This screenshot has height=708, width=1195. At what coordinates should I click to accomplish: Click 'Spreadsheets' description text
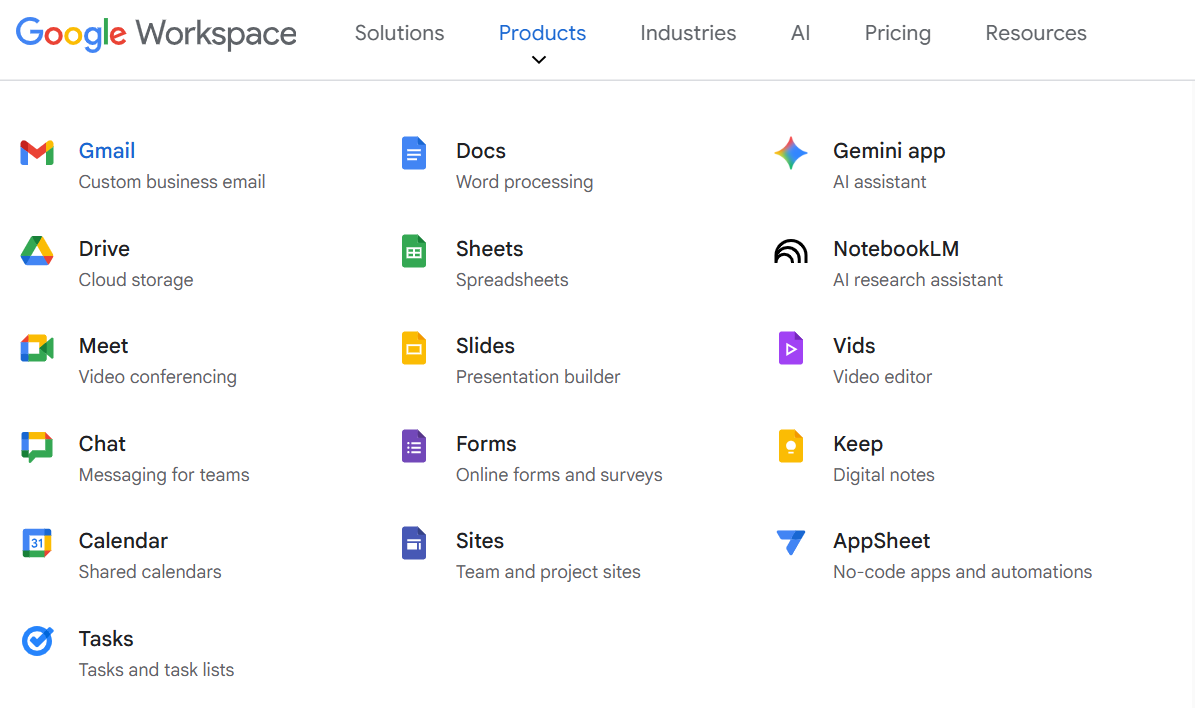tap(512, 280)
